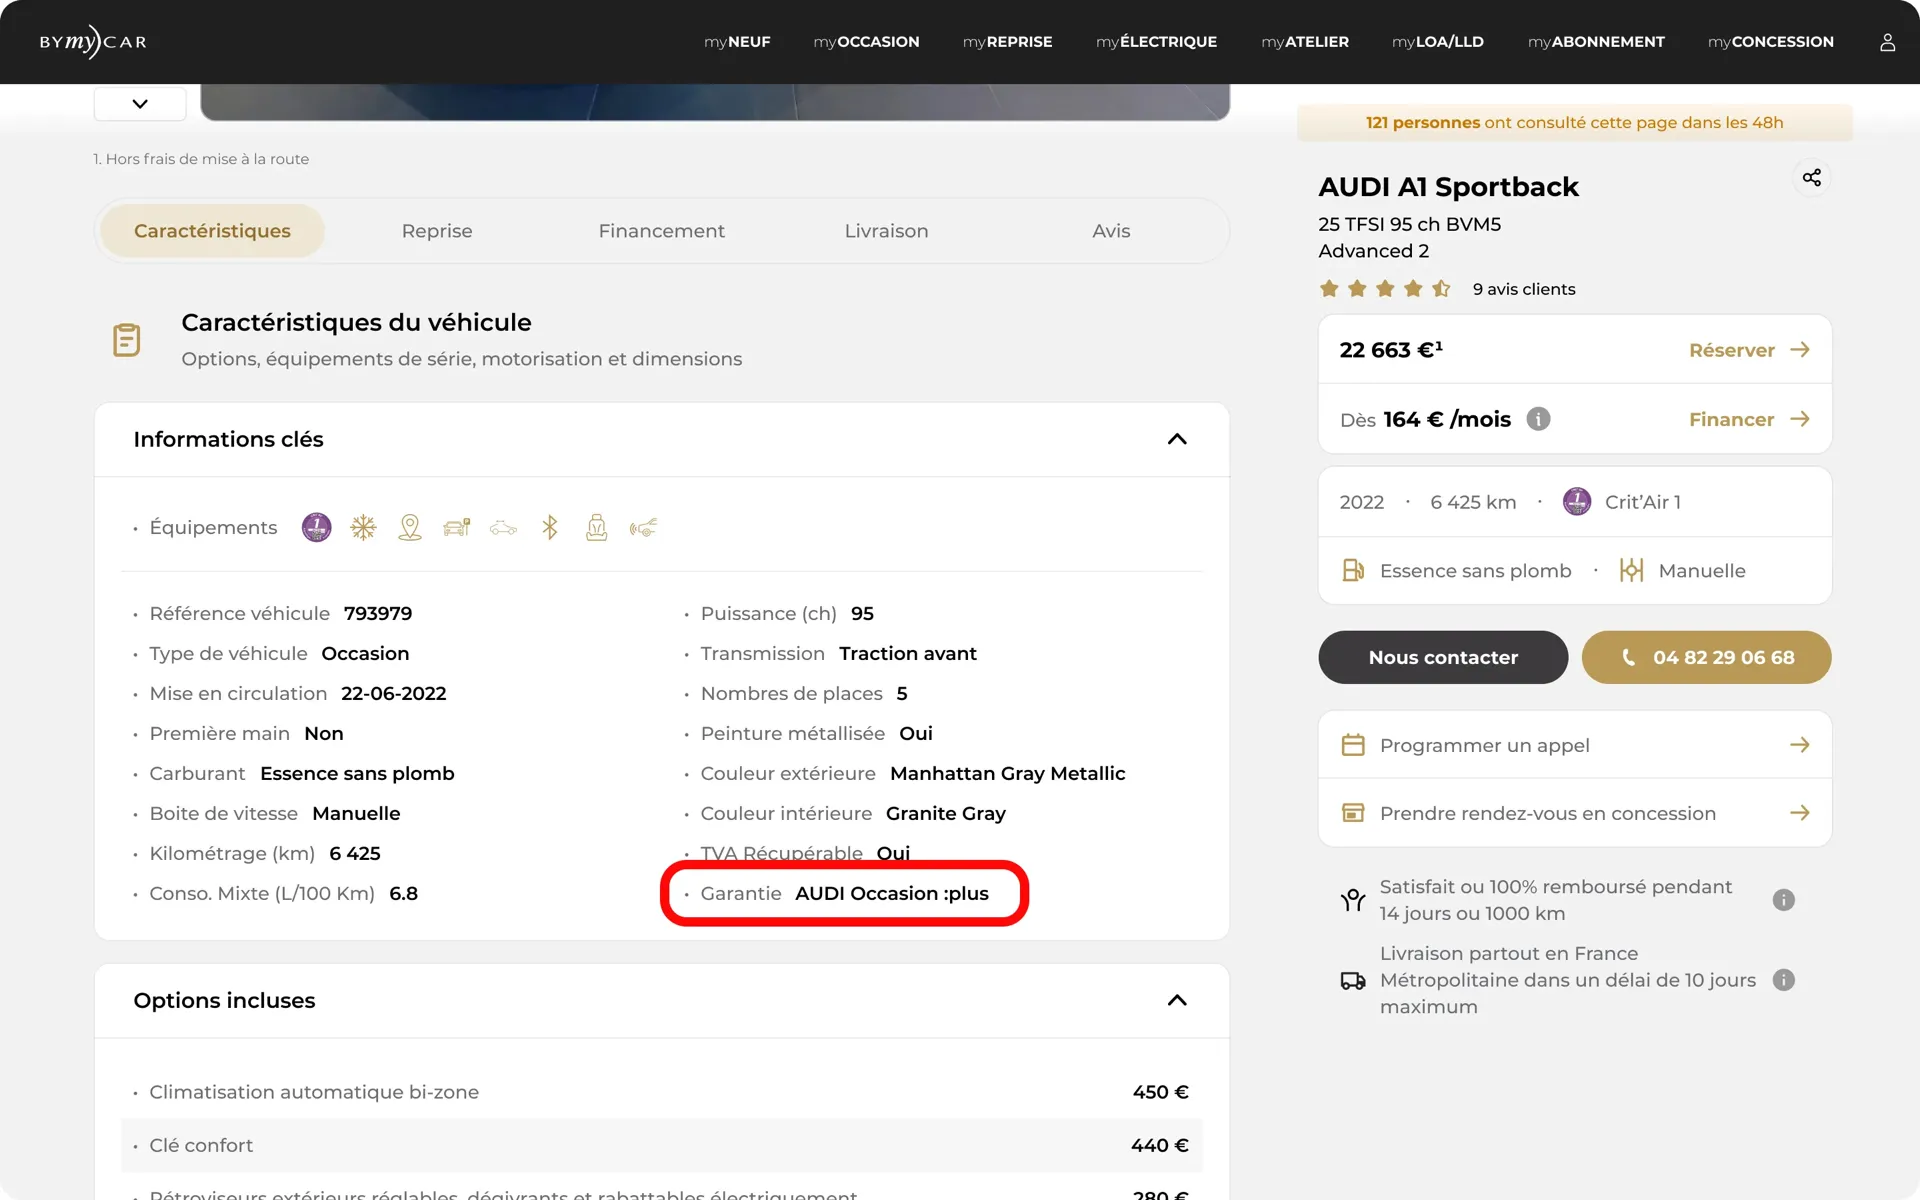Screen dimensions: 1920x1200
Task: Click the calendar icon for Programmer un appel
Action: [1353, 745]
